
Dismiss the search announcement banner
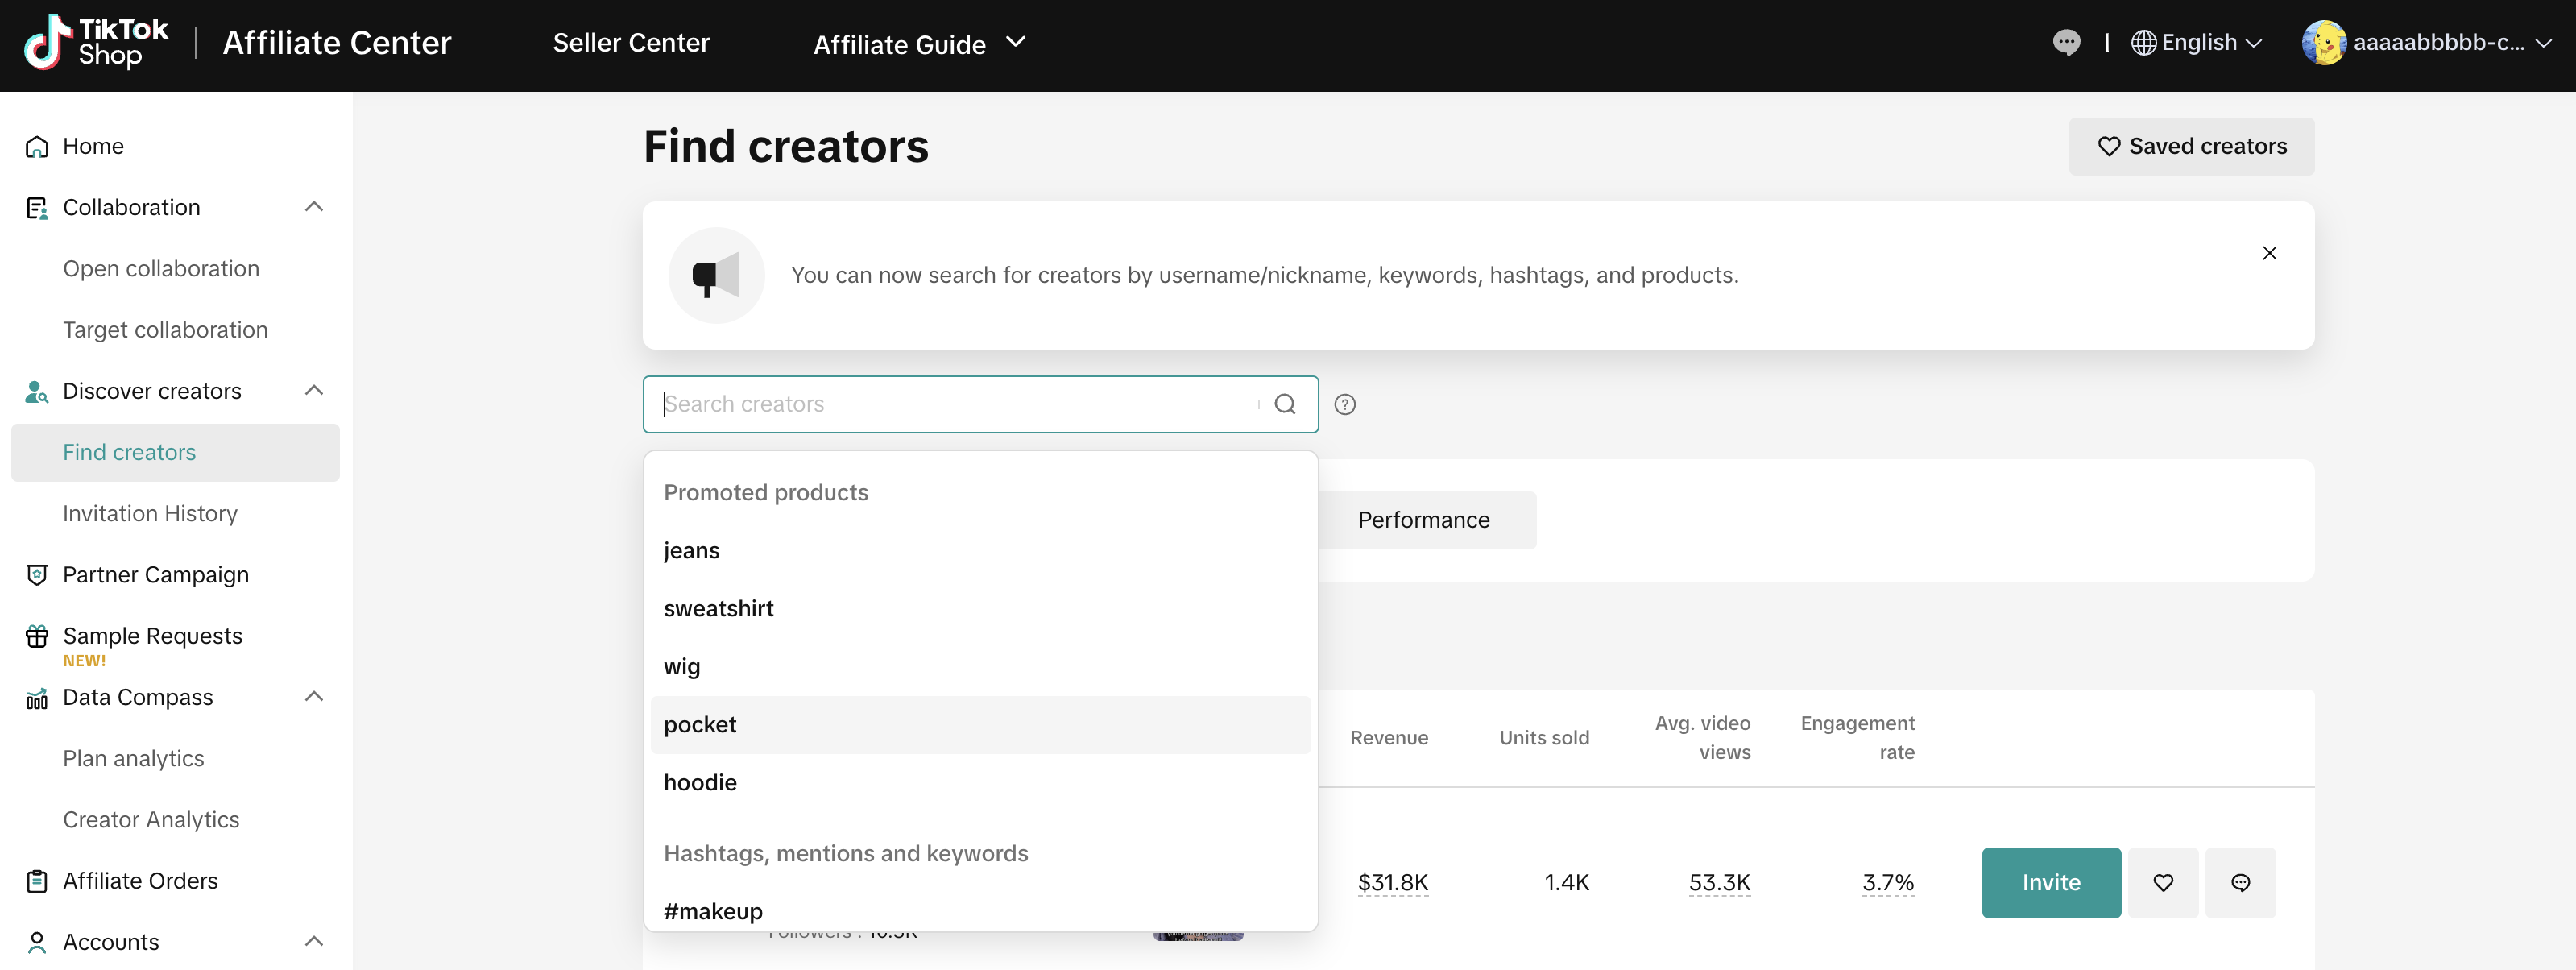click(x=2269, y=253)
